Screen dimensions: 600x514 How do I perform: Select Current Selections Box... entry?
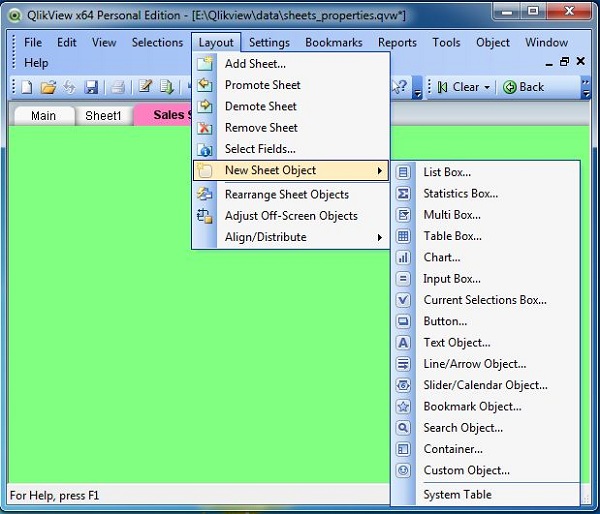[486, 300]
